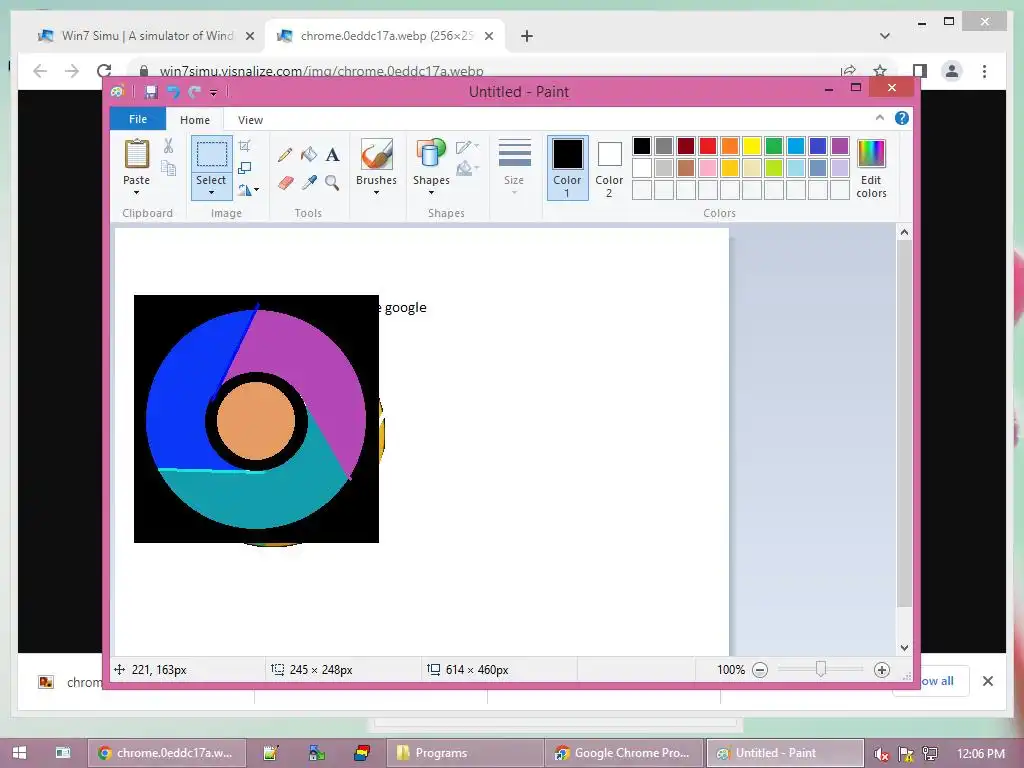
Task: Open Chrome tab search chevron
Action: pos(885,36)
